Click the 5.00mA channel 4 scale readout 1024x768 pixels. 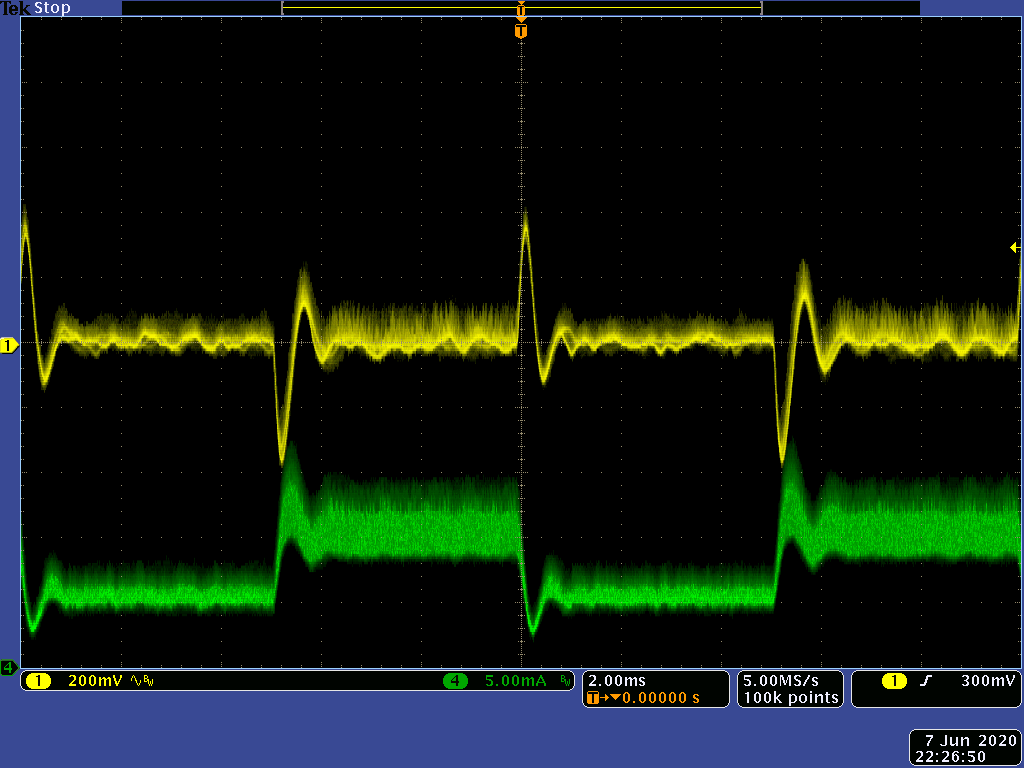(x=515, y=681)
